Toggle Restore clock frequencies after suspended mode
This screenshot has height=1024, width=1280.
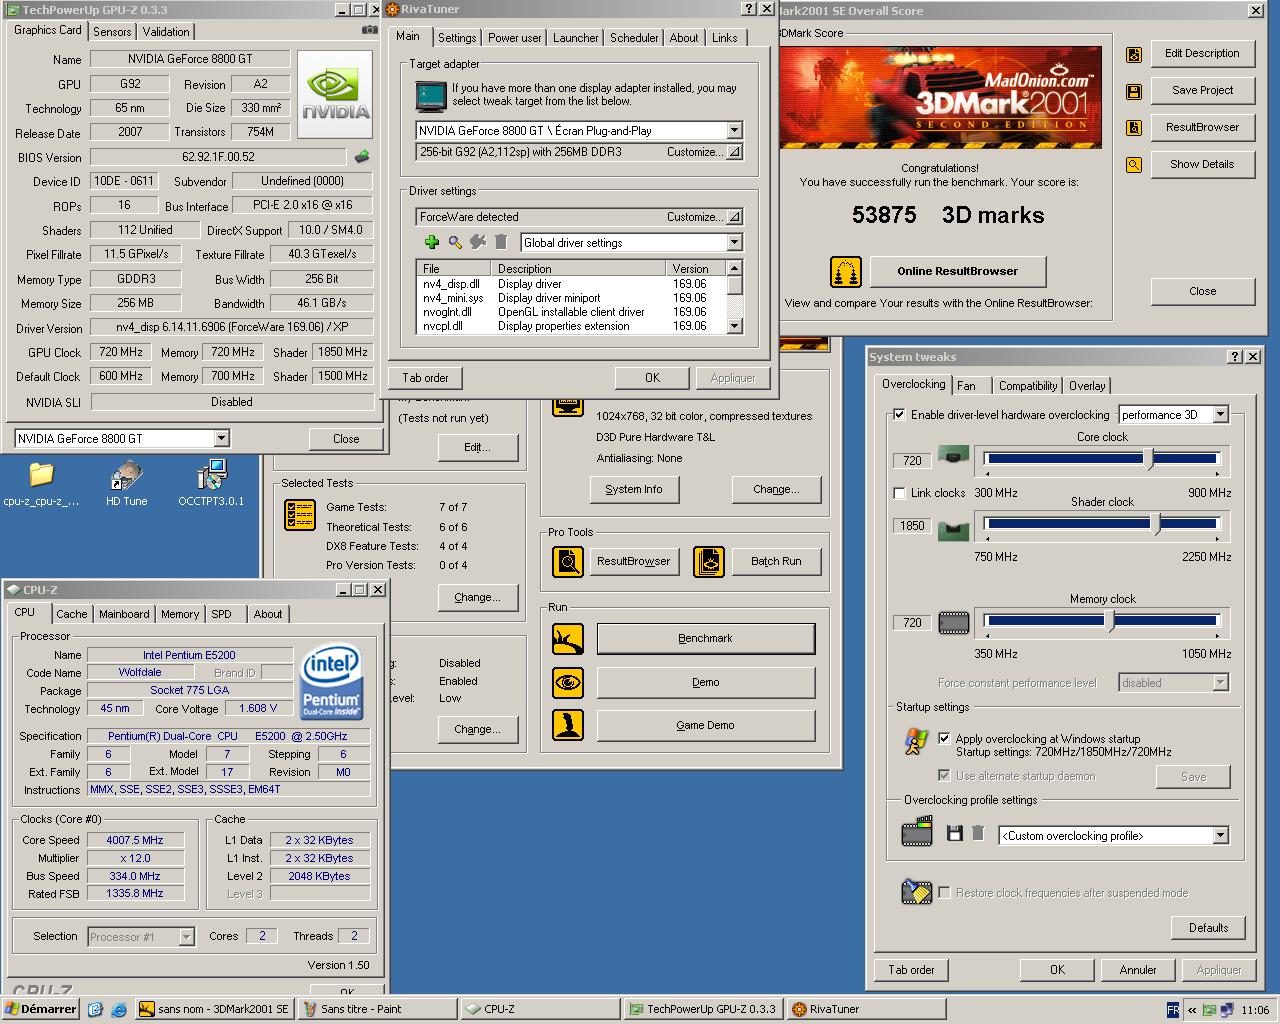(944, 892)
